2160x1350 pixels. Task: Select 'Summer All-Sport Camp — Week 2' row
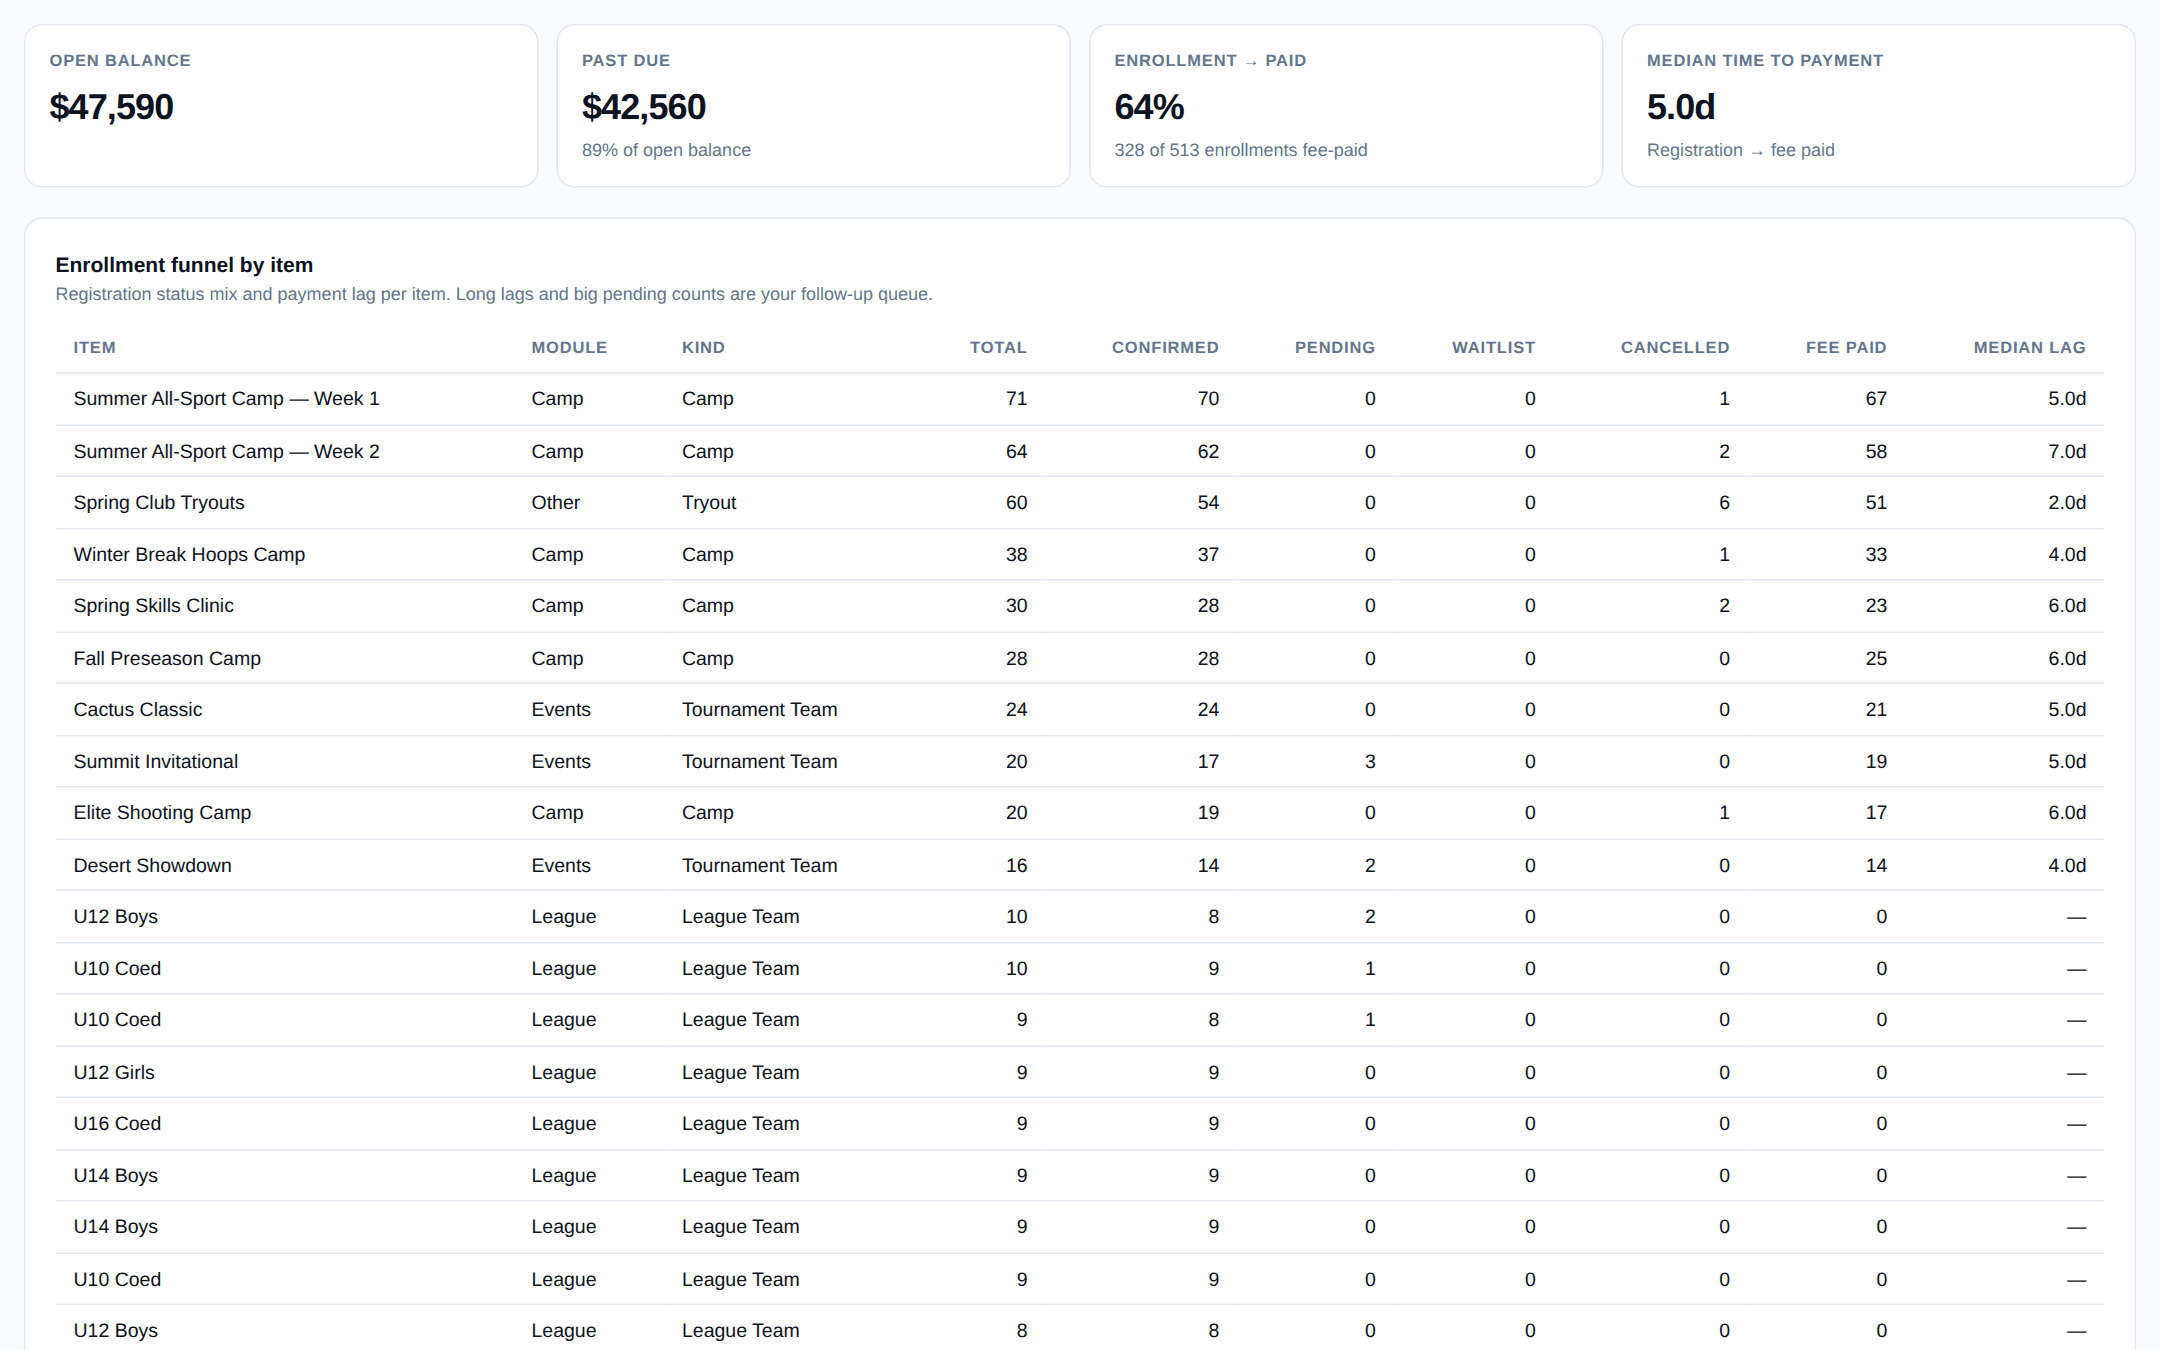click(x=1079, y=451)
